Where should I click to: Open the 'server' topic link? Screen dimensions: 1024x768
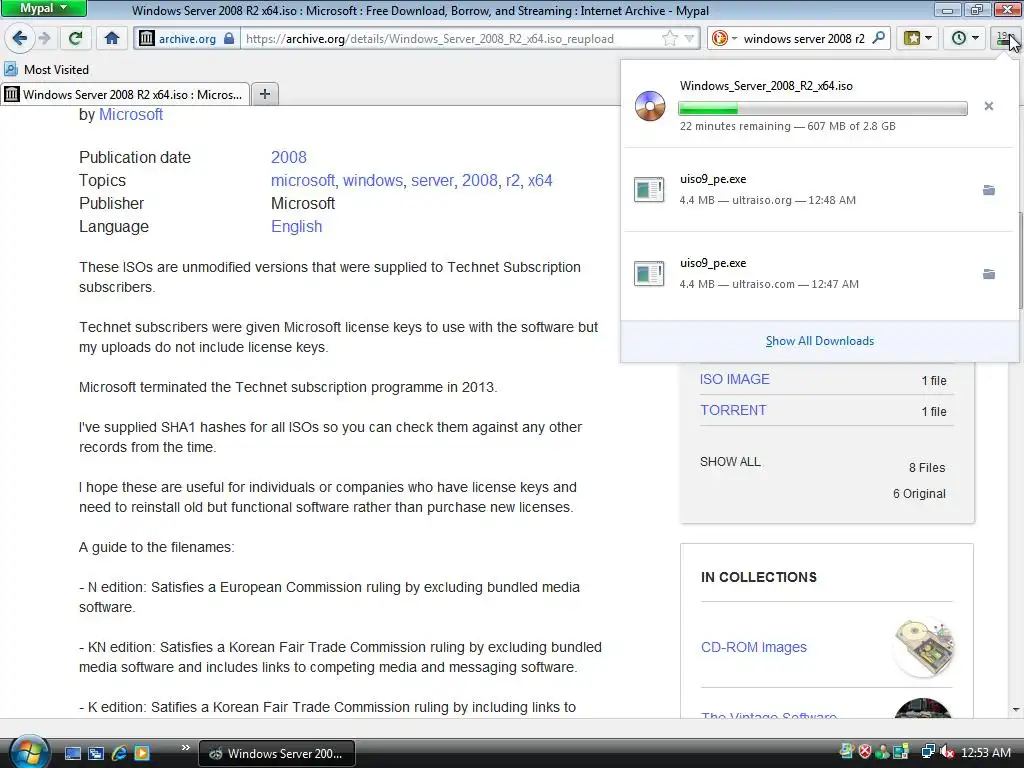[432, 180]
